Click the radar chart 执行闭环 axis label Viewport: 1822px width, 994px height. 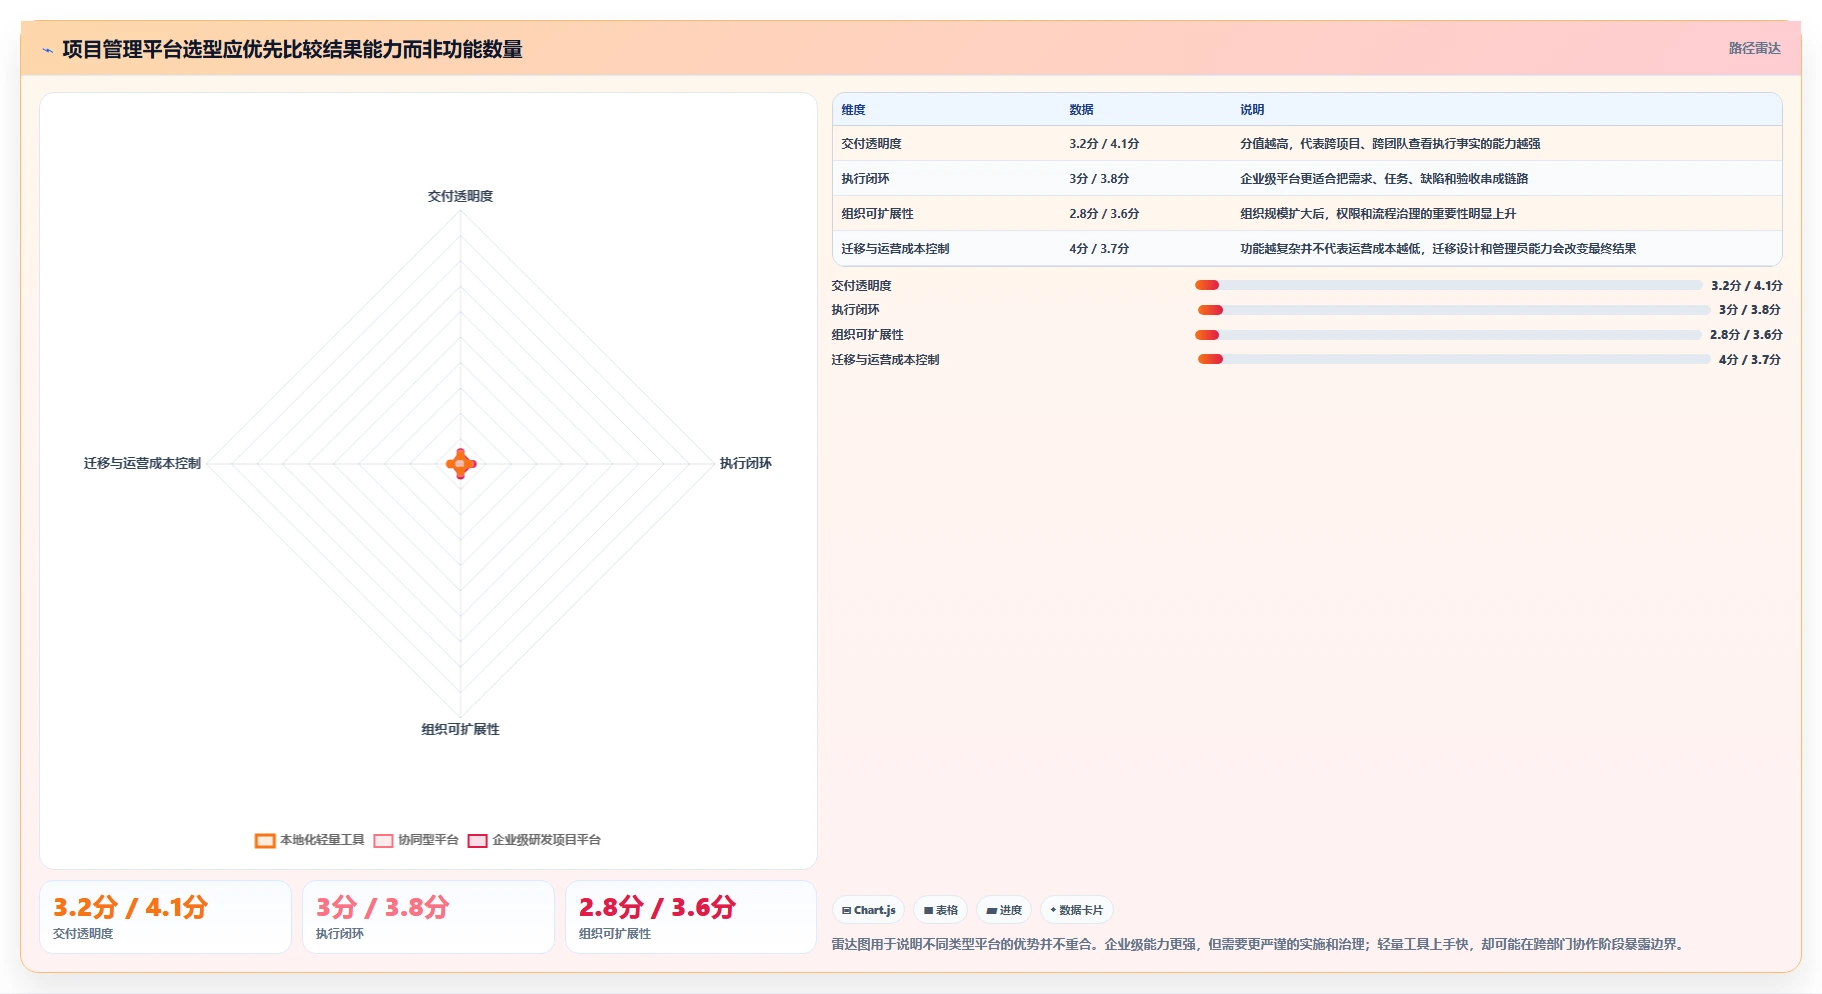click(745, 463)
